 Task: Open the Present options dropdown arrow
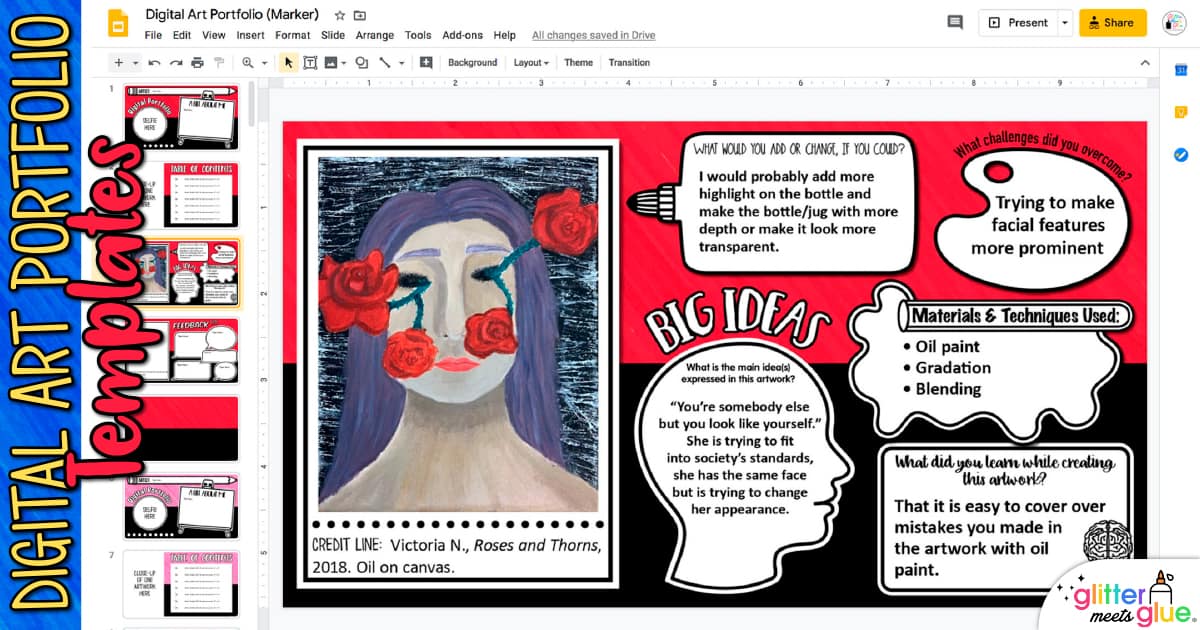click(x=1063, y=21)
